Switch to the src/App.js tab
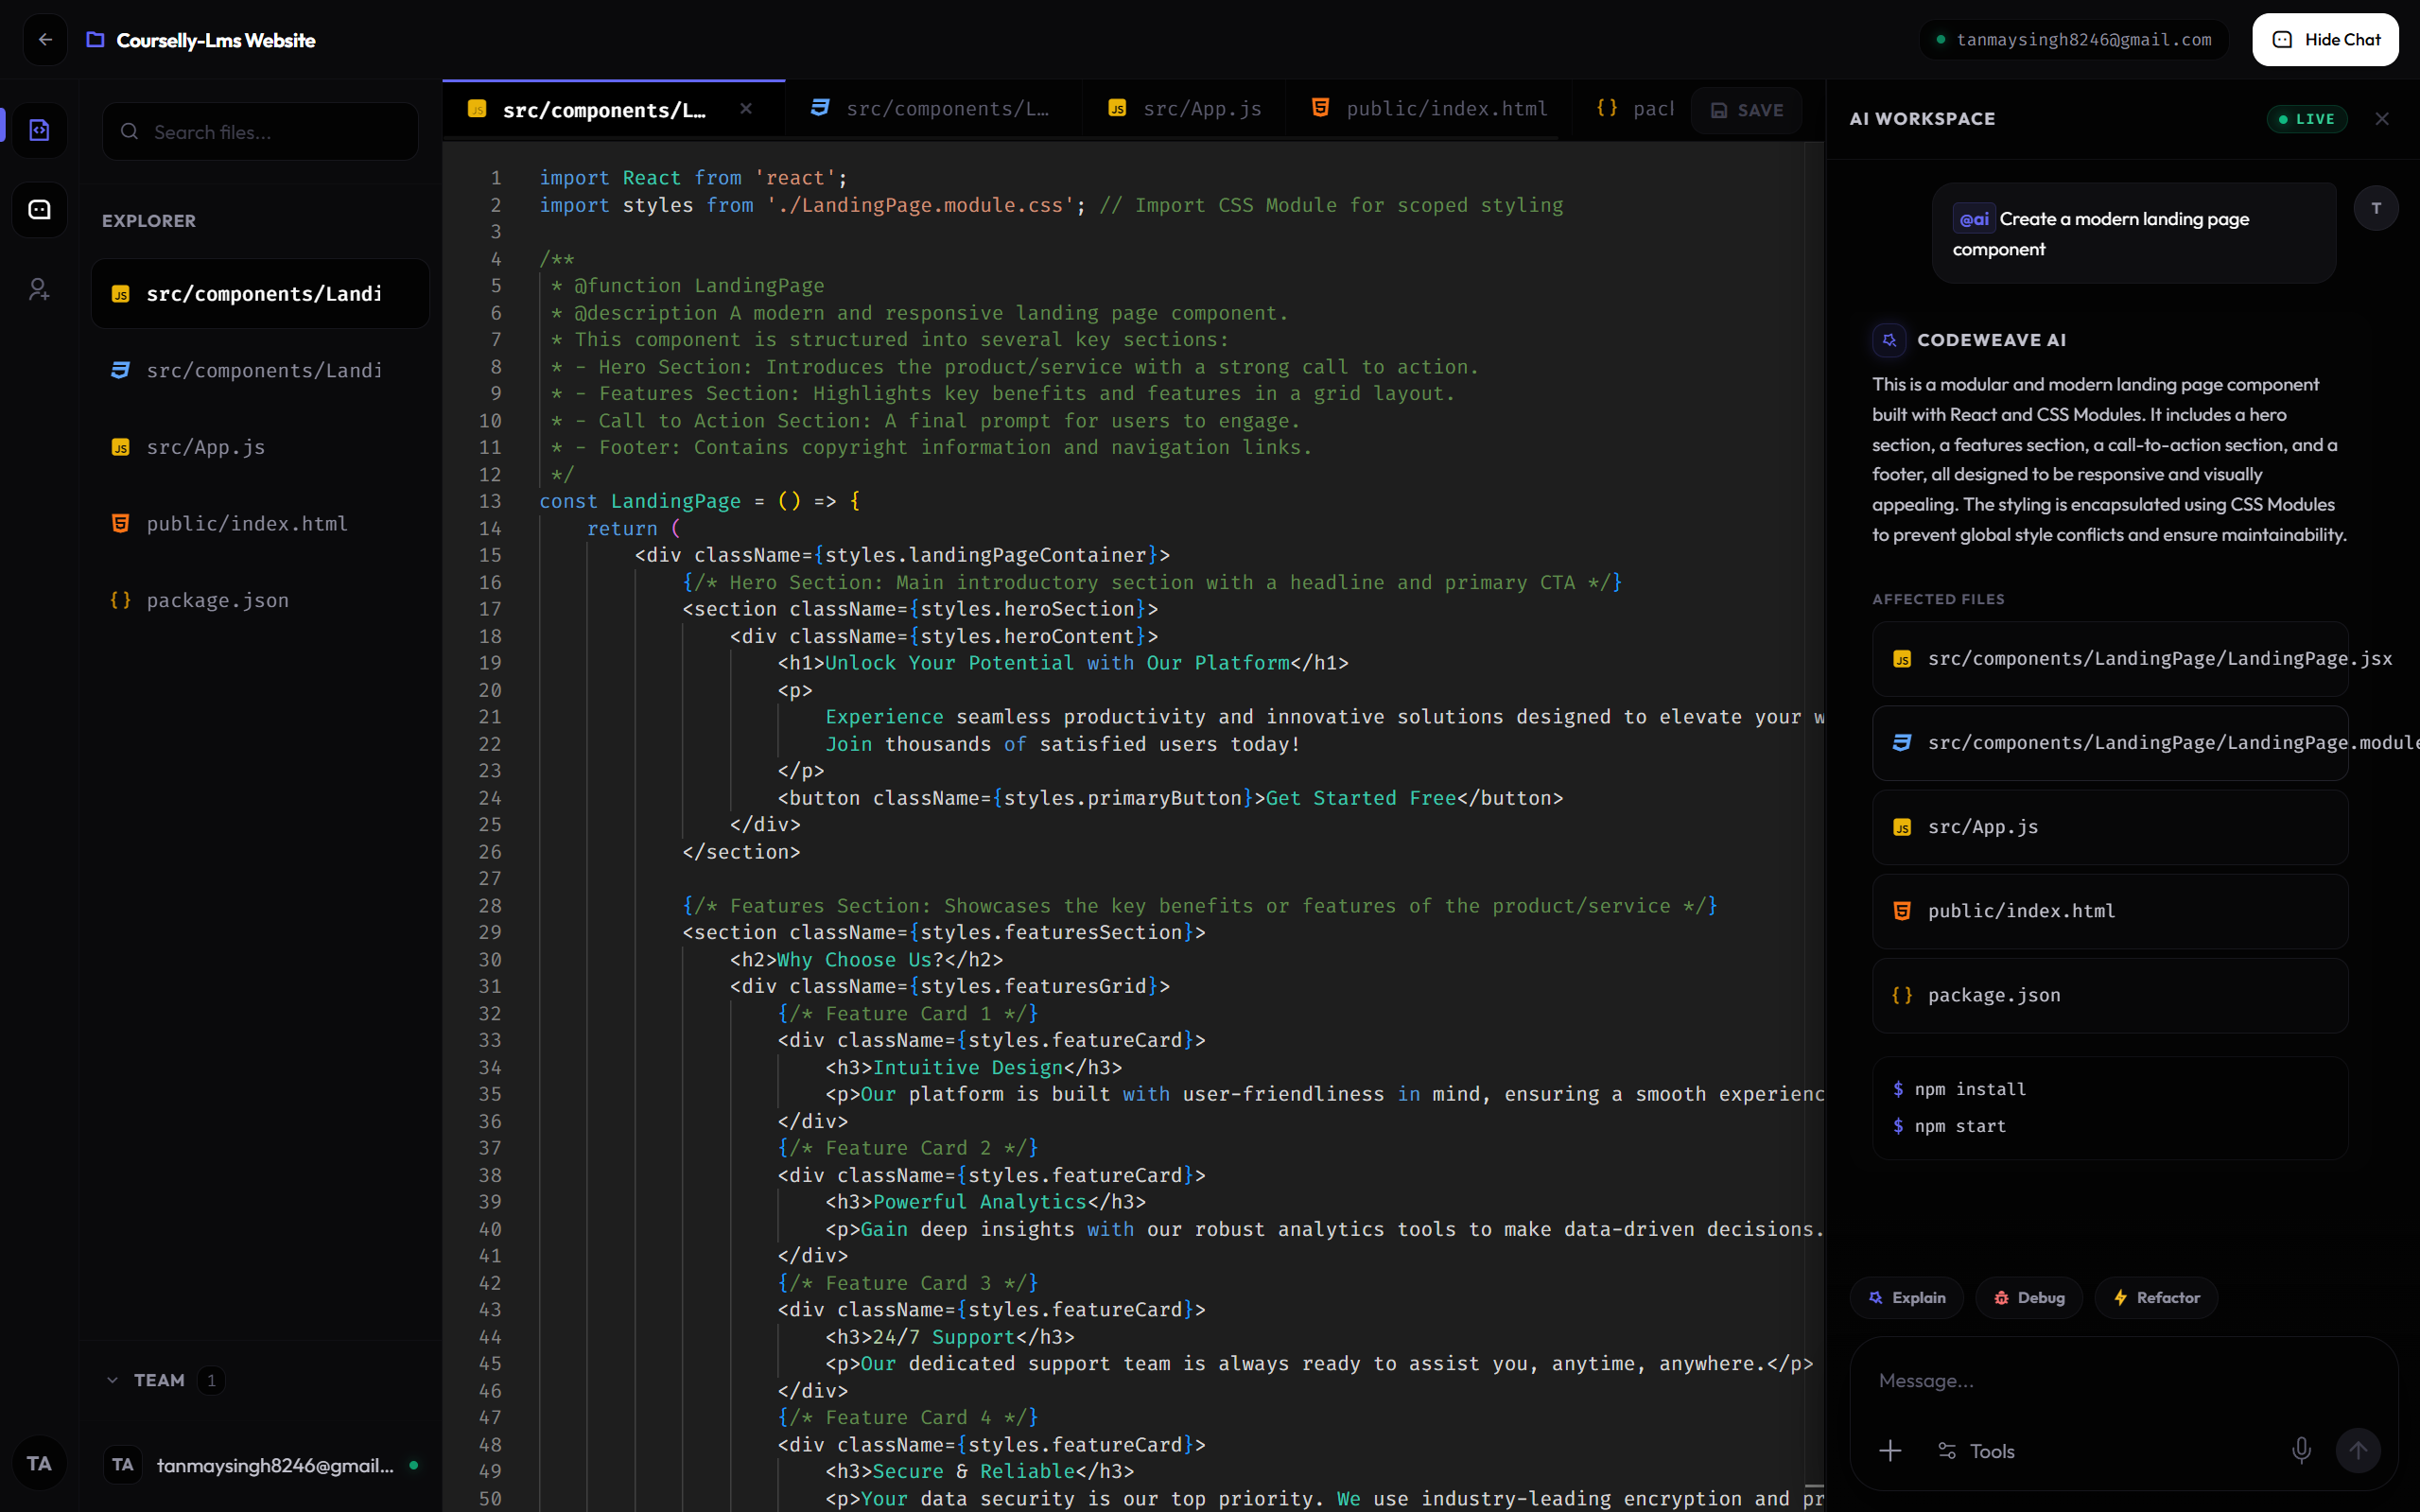Screen dimensions: 2420x1512 click(1185, 109)
